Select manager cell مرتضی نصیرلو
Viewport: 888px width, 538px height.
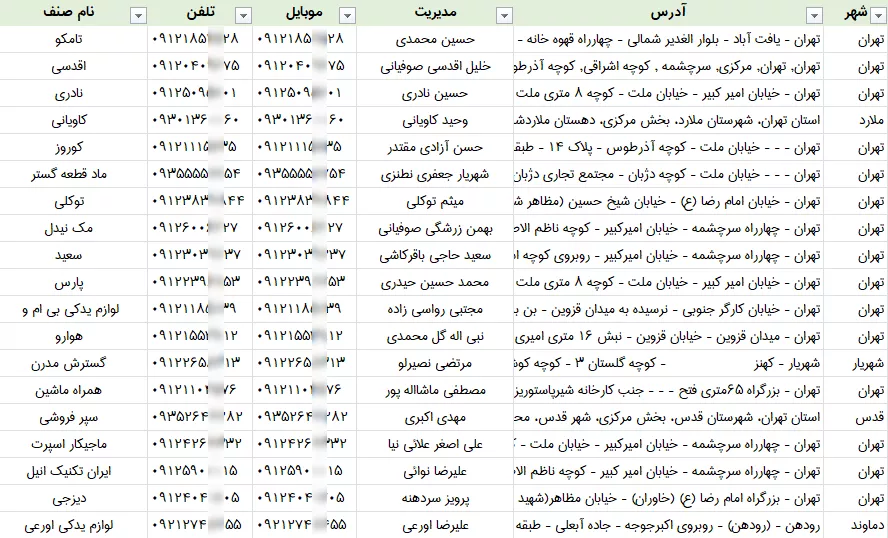click(x=435, y=363)
